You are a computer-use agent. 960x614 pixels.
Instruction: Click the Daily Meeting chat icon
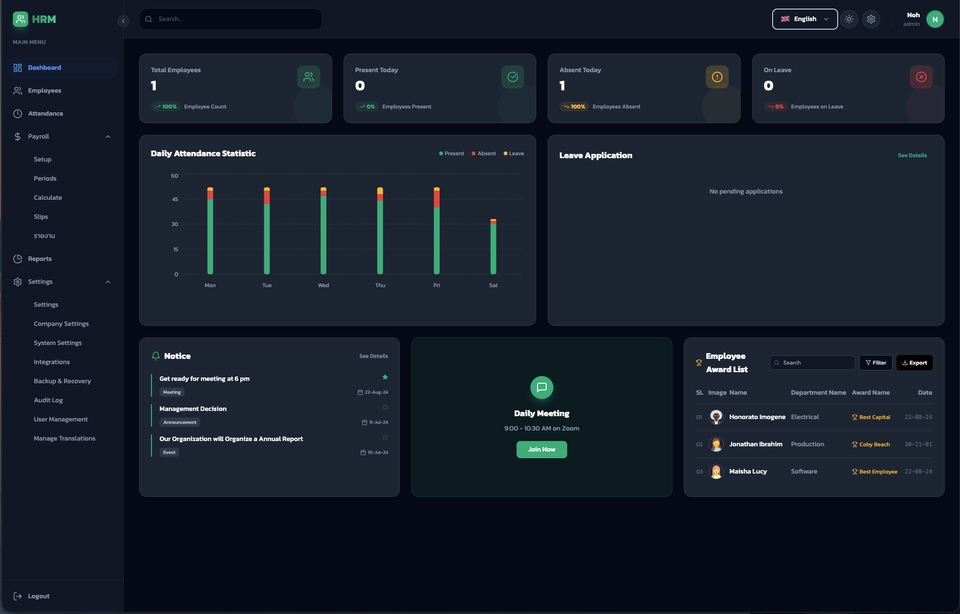click(541, 387)
